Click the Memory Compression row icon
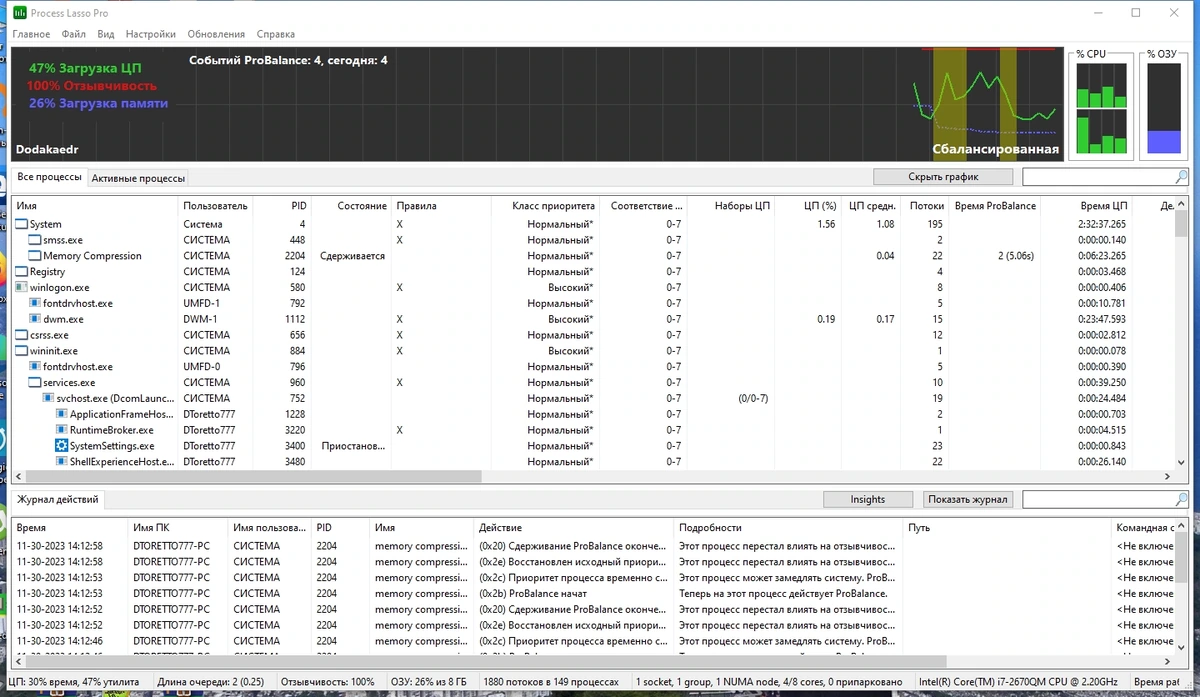Screen dimensions: 1200x697 35,256
